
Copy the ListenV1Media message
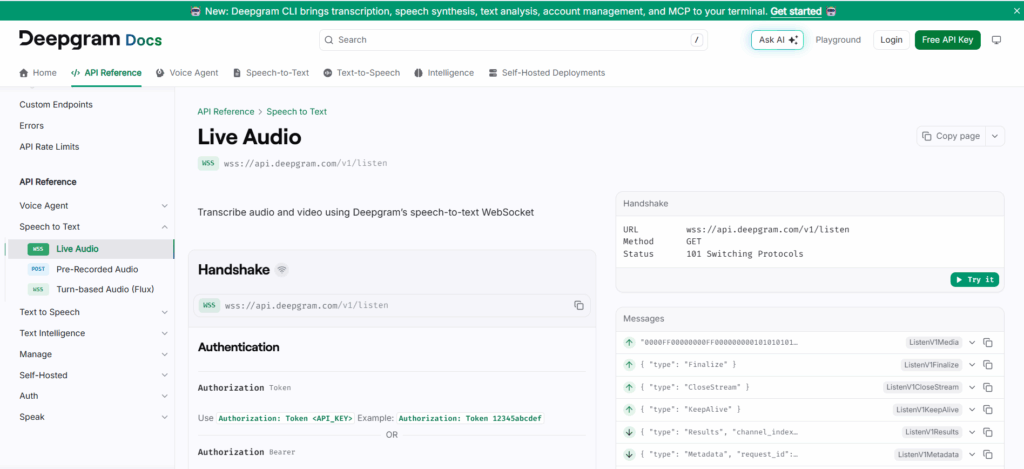coord(988,342)
